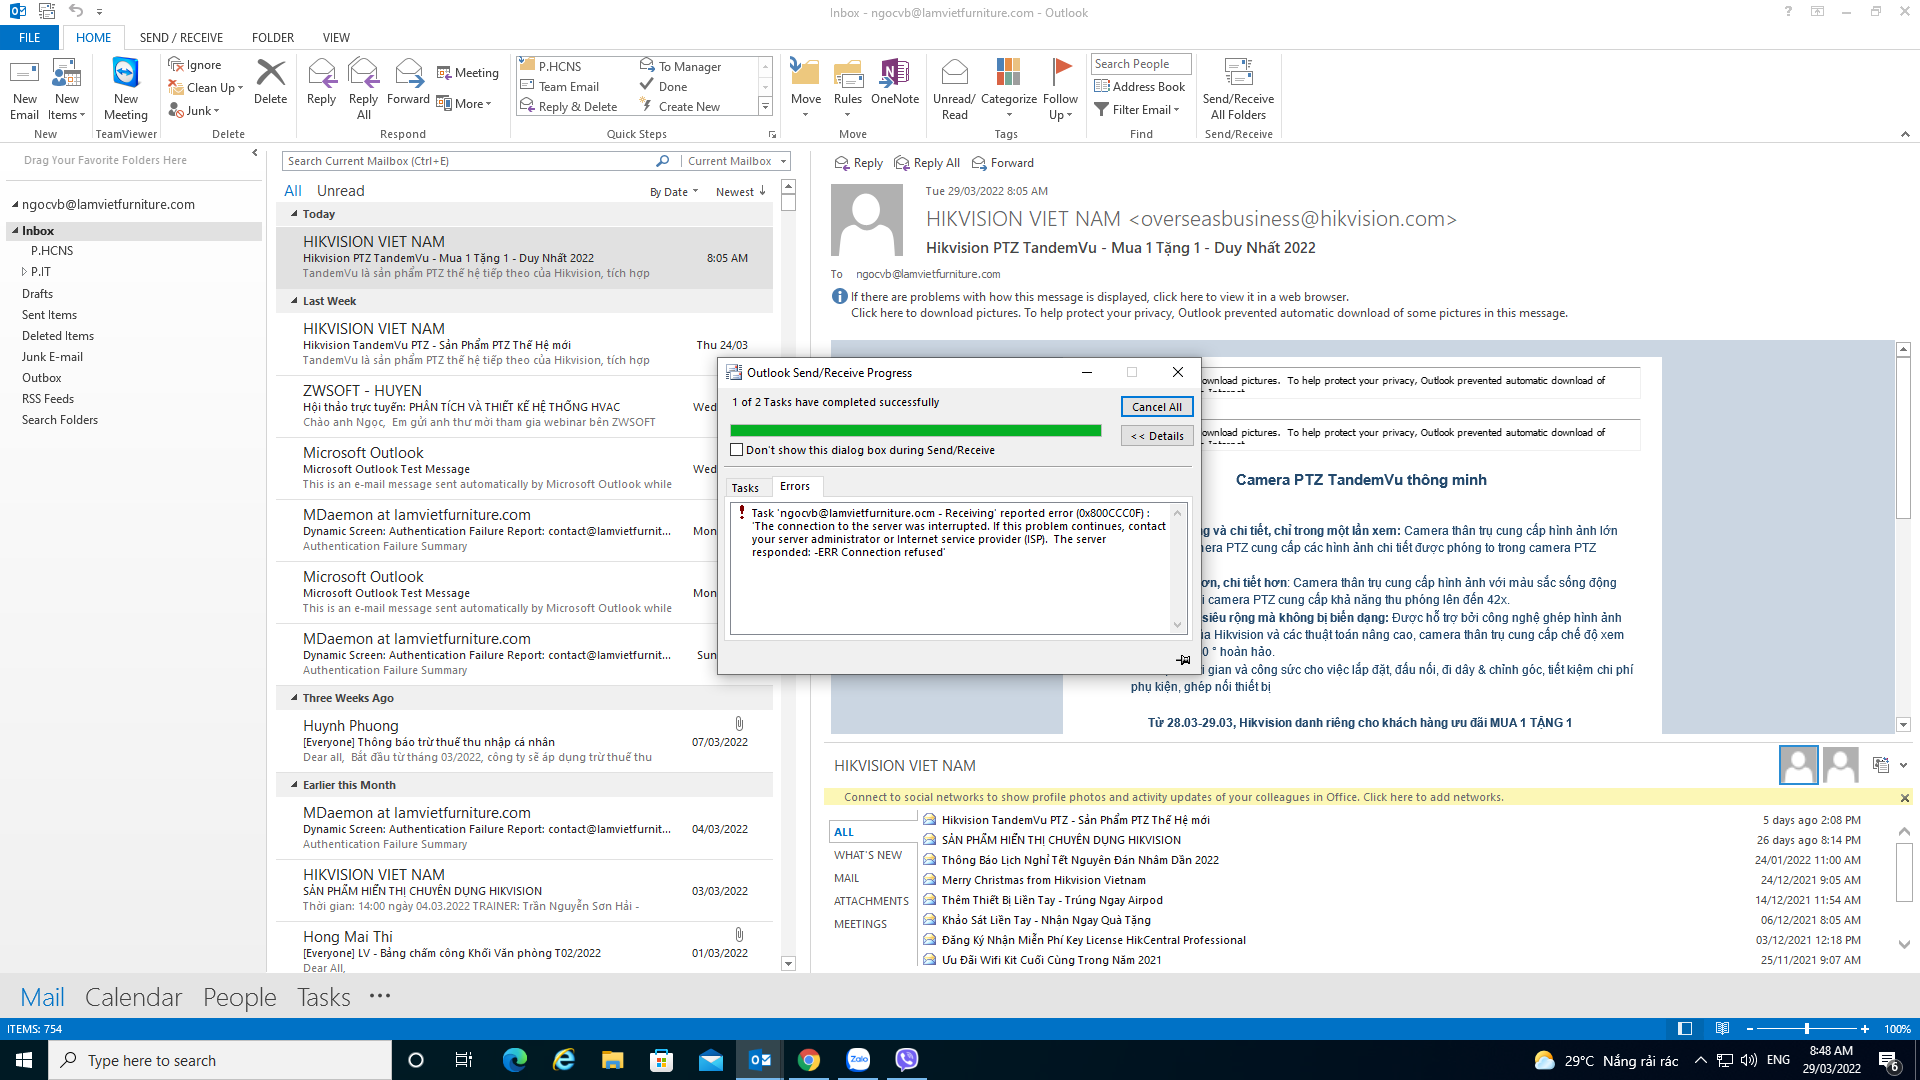Collapse the Today message group
This screenshot has height=1080, width=1920.
pyautogui.click(x=294, y=214)
